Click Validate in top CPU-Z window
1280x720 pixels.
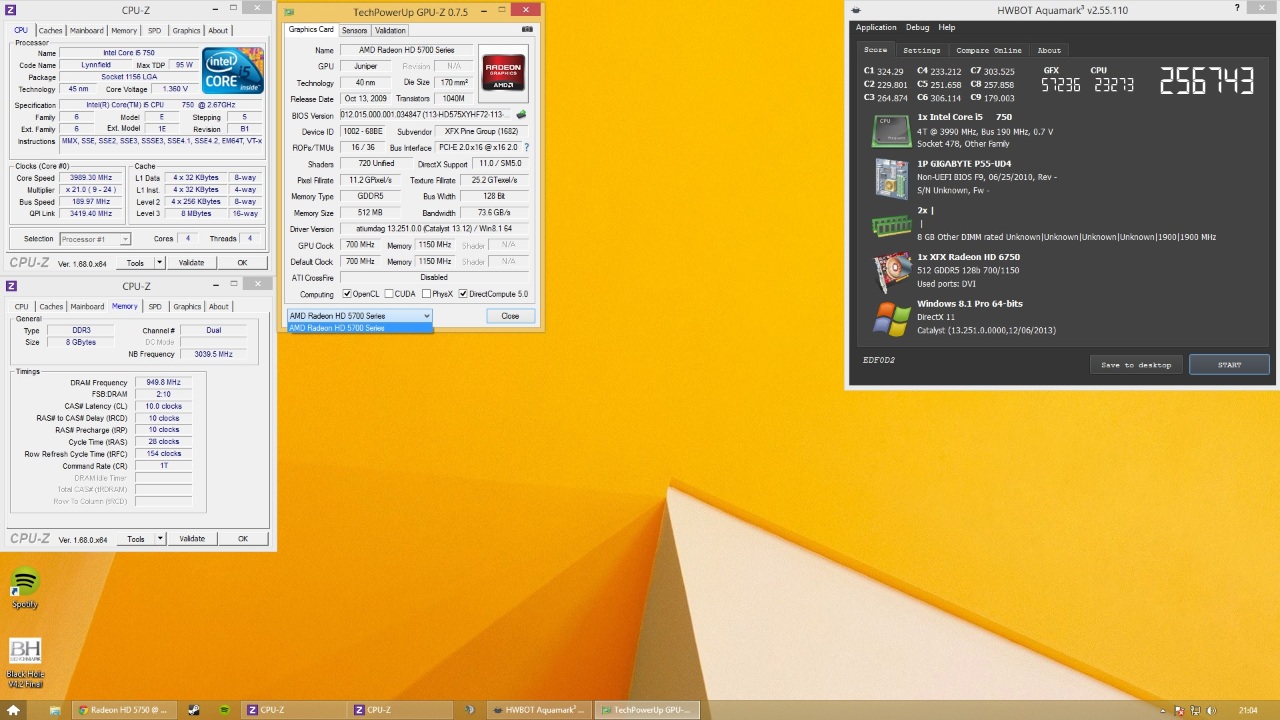pos(191,263)
